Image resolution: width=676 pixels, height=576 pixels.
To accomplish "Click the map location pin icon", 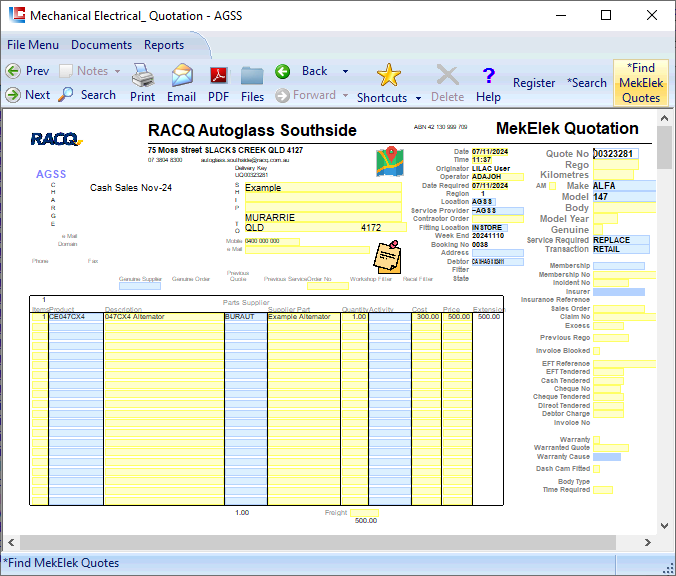I will (388, 162).
